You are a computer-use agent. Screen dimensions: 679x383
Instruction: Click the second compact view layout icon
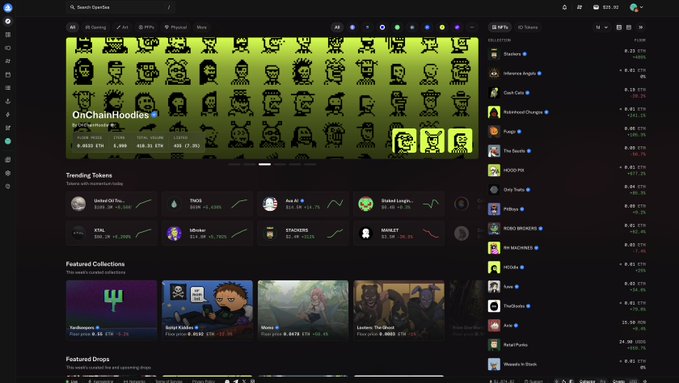[x=628, y=27]
